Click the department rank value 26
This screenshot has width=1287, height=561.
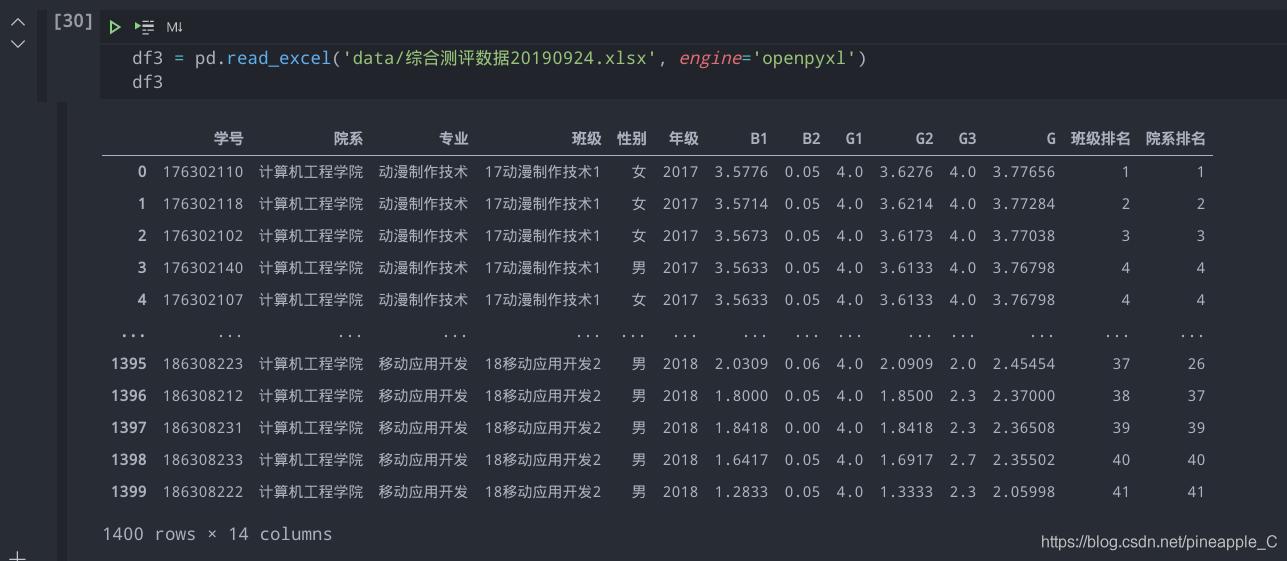tap(1196, 364)
